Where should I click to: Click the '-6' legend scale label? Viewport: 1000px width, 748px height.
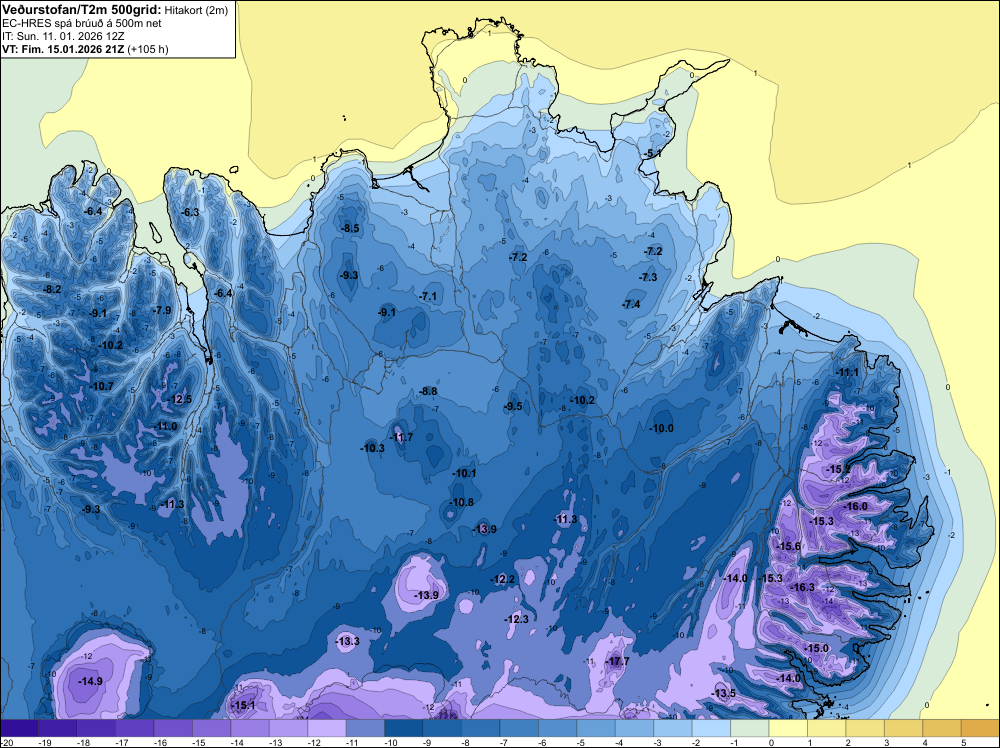click(x=544, y=742)
